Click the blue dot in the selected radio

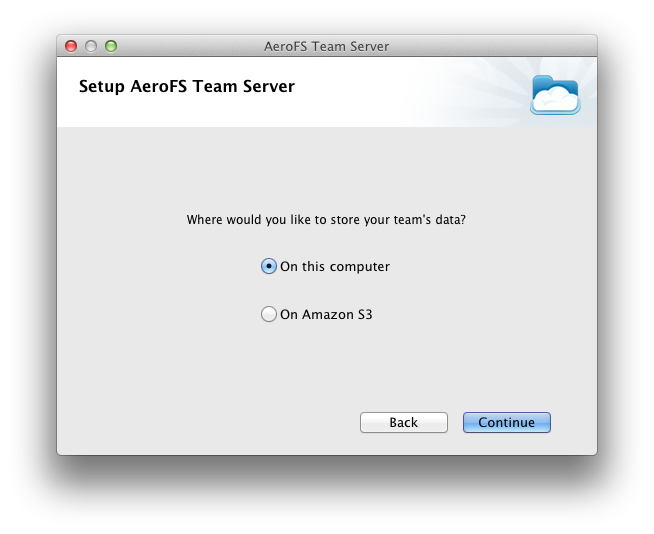pyautogui.click(x=269, y=266)
